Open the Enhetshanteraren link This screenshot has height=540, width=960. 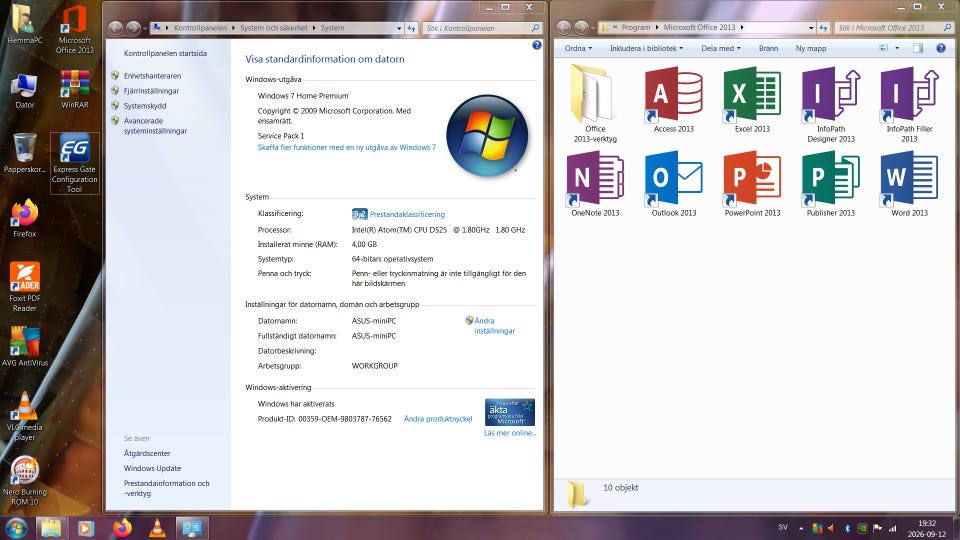coord(152,76)
